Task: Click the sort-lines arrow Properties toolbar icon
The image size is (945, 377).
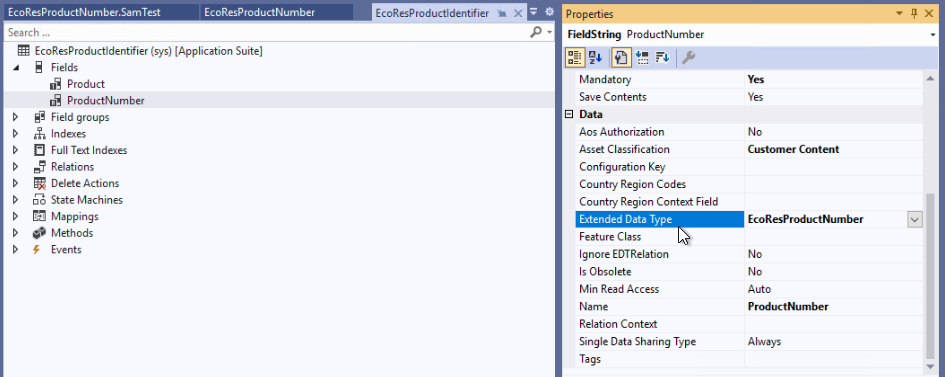Action: (663, 57)
